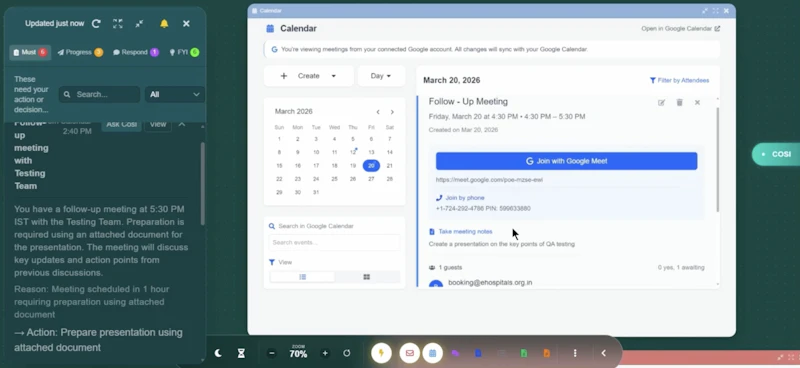Screen dimensions: 800x368
Task: Edit the Follow-Up Meeting event
Action: coord(661,103)
